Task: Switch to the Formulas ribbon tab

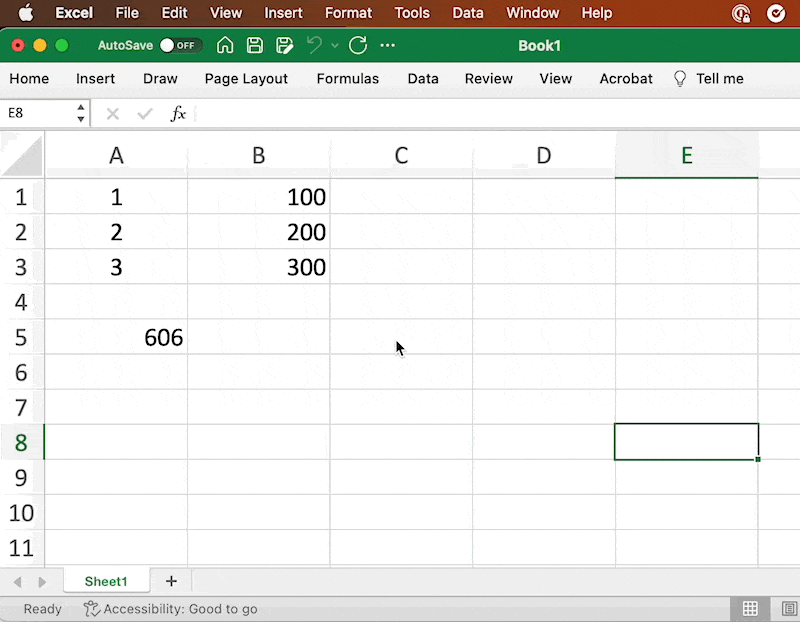Action: 347,79
